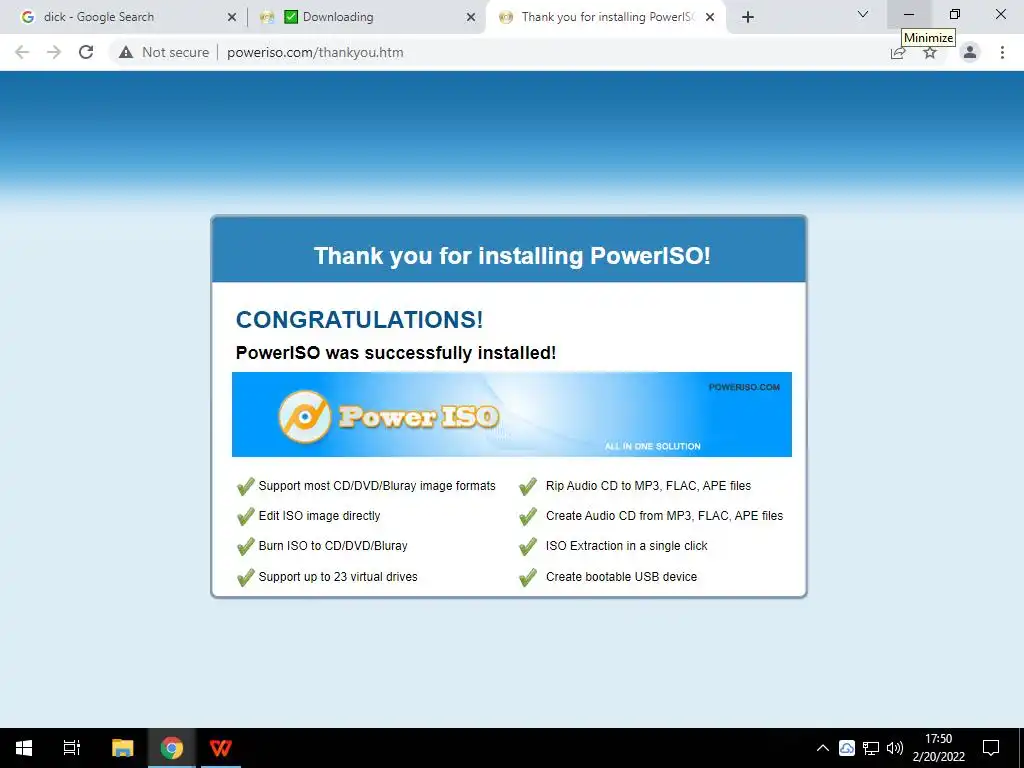Open the Chrome three-dot menu

coord(1002,52)
